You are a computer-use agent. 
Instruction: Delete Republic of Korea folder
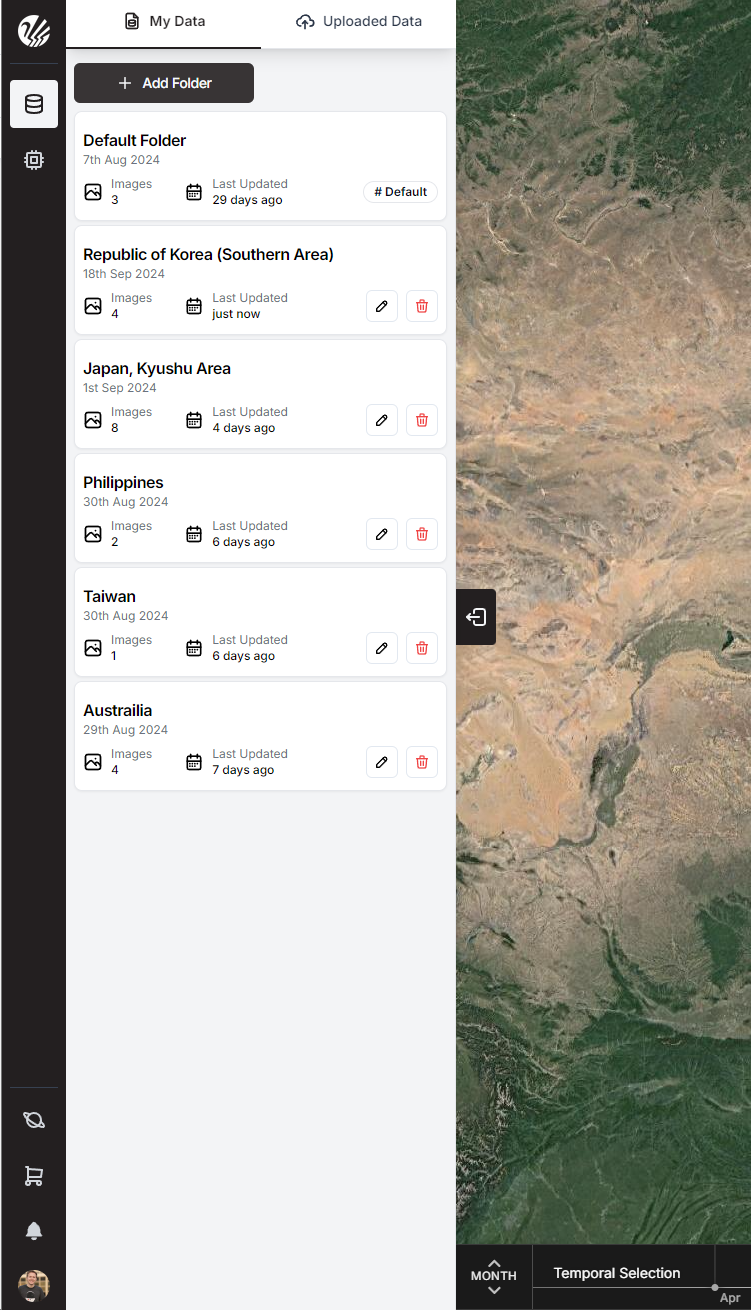coord(421,306)
